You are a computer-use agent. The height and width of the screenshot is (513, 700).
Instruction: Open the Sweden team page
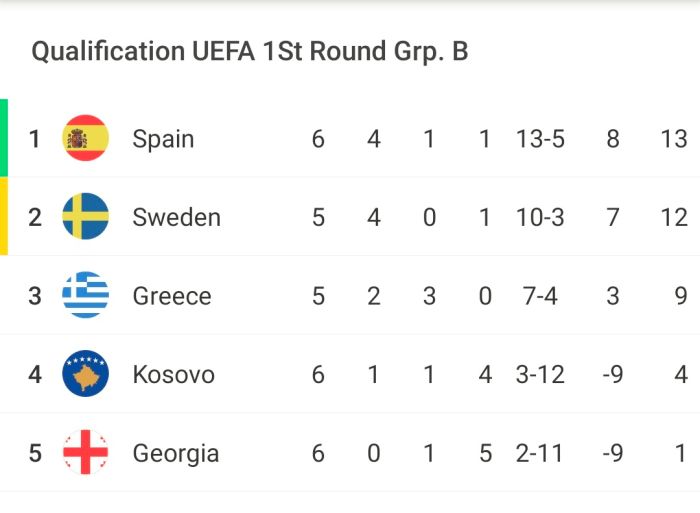[177, 217]
